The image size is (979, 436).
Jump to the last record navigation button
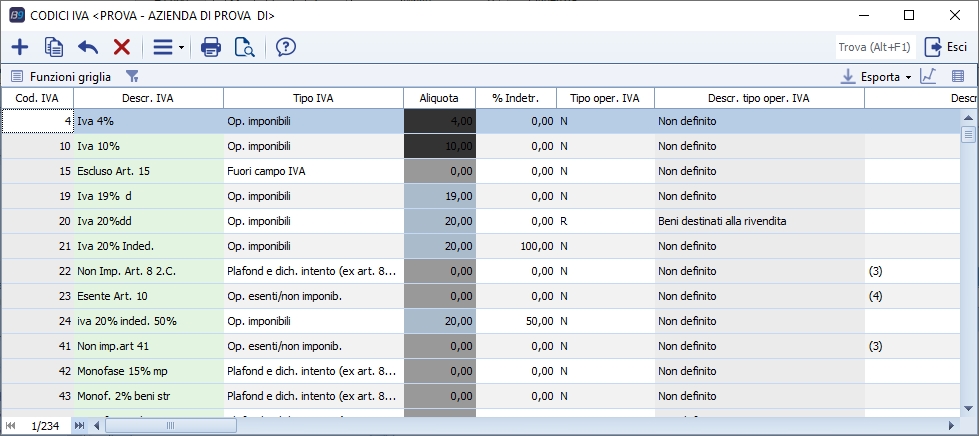[81, 426]
